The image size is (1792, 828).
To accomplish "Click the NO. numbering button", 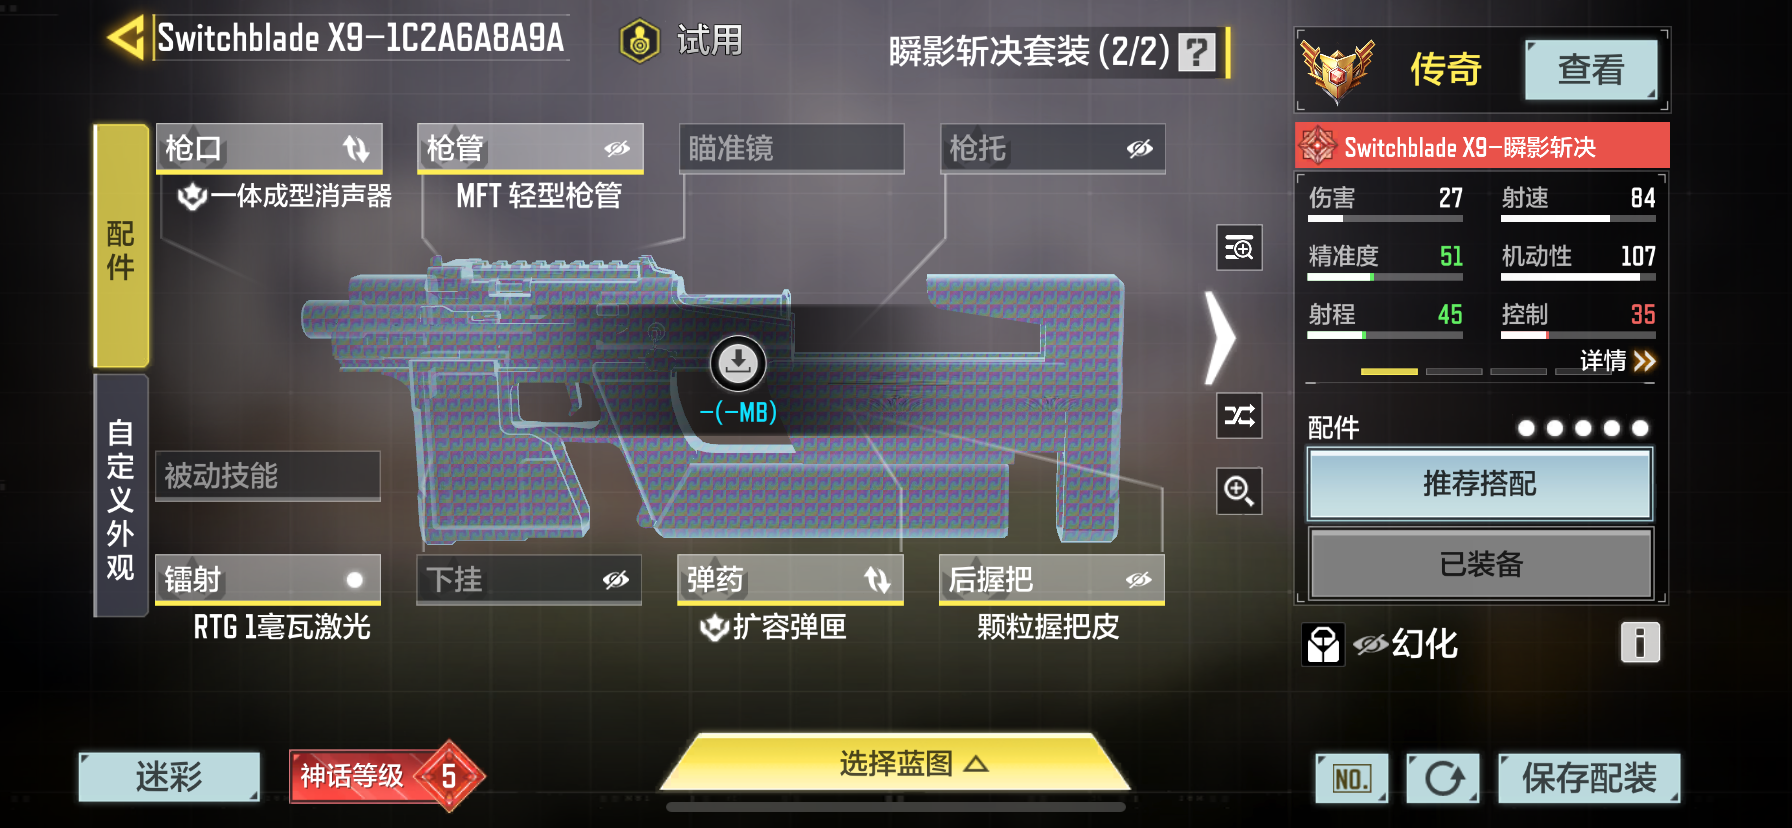I will click(x=1352, y=779).
